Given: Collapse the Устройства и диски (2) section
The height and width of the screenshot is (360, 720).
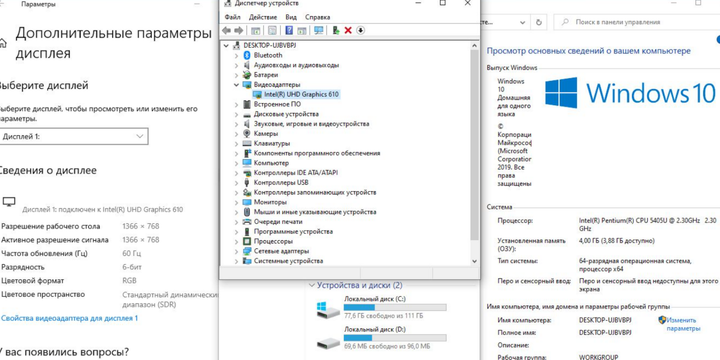Looking at the screenshot, I should click(x=313, y=285).
